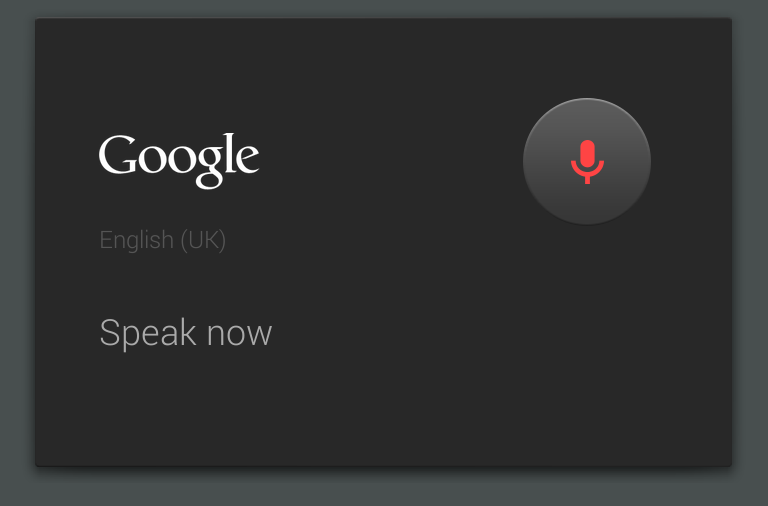Hit the microphone glyph beside the Google logo

(x=587, y=161)
